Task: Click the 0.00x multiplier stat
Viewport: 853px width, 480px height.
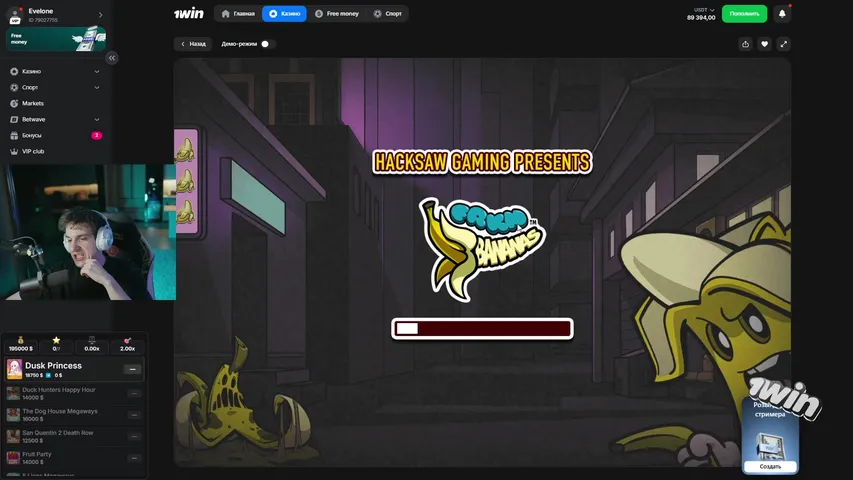Action: [91, 344]
